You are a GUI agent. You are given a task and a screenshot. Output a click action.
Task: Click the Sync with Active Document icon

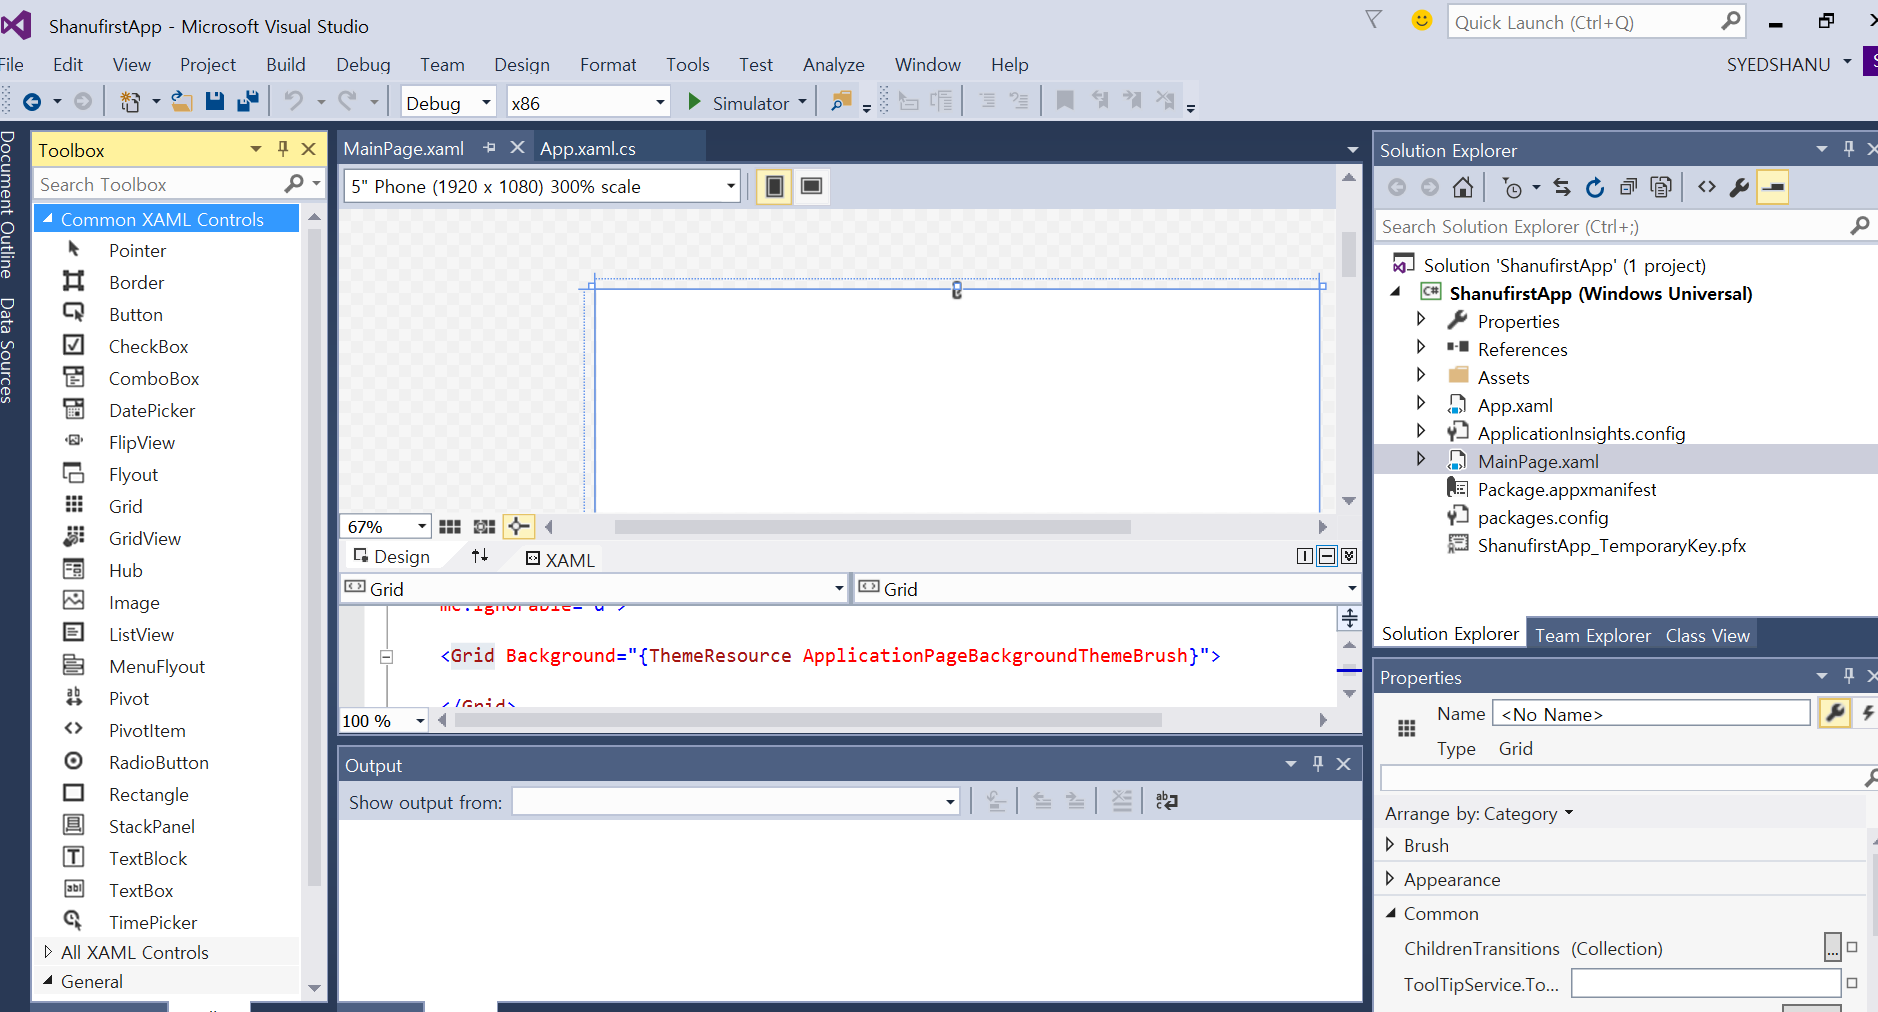coord(1562,187)
